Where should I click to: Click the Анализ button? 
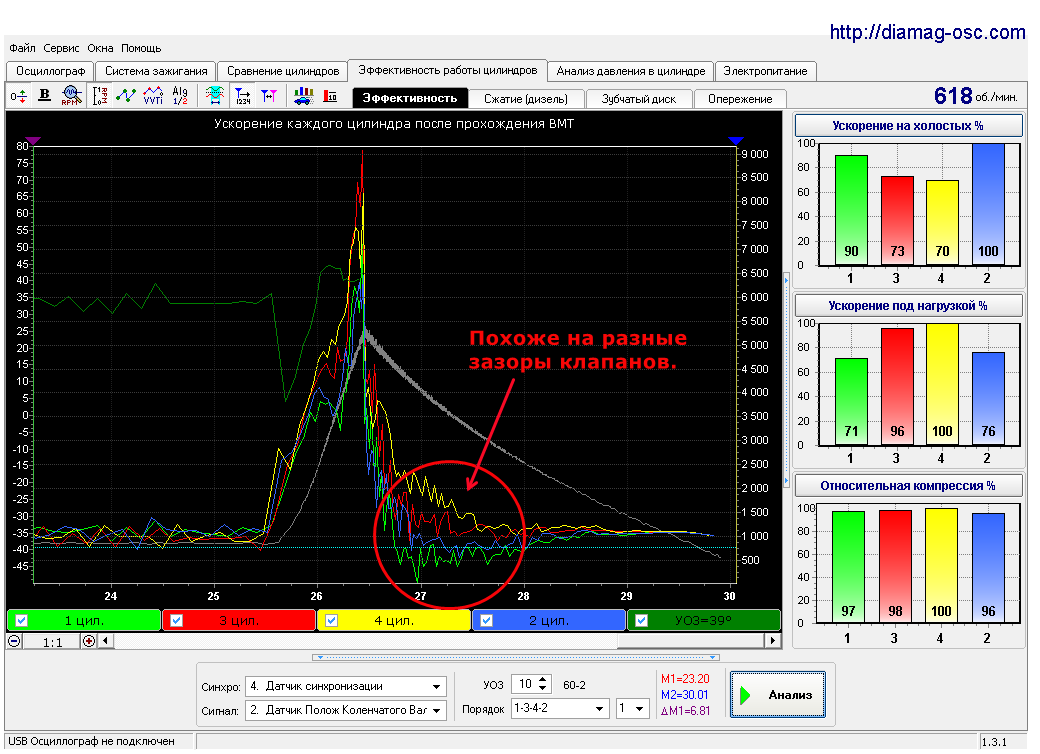pyautogui.click(x=778, y=694)
